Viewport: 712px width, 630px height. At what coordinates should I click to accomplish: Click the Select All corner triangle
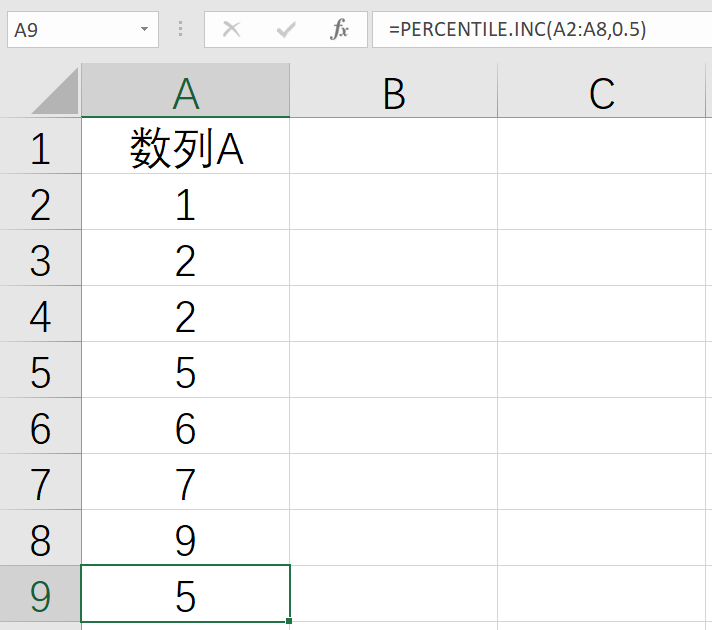(x=56, y=93)
